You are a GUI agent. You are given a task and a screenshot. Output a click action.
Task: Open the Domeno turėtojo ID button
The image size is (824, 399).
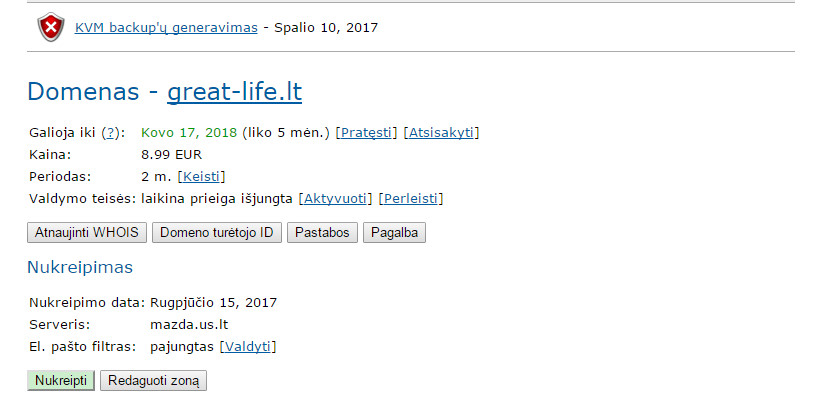(217, 232)
